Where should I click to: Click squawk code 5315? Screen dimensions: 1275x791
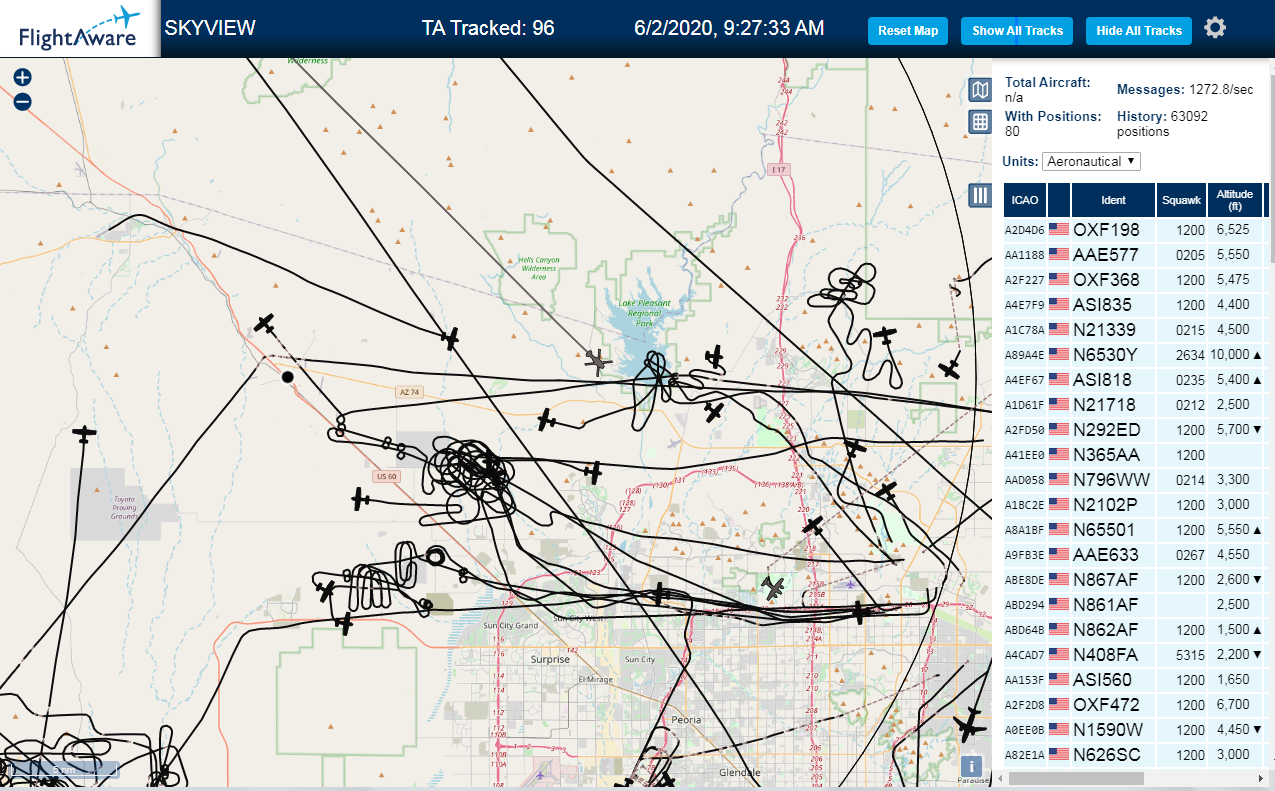pyautogui.click(x=1190, y=655)
